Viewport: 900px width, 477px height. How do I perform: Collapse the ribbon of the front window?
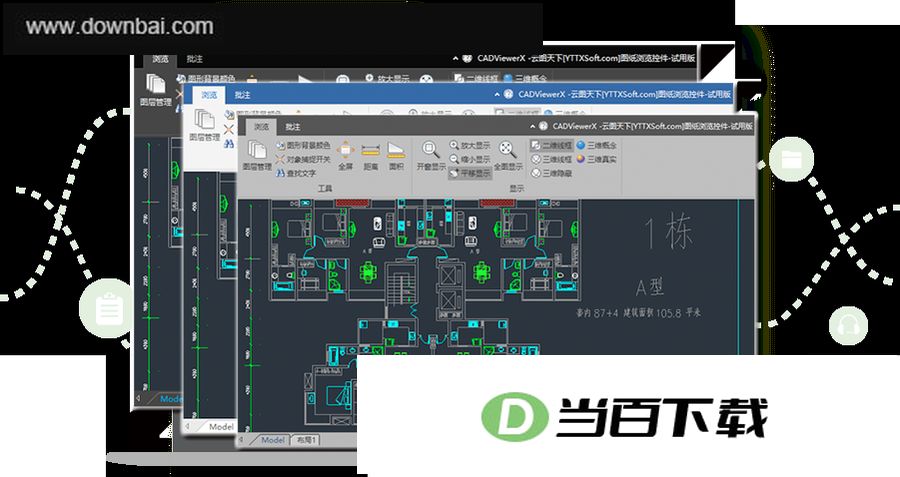pos(533,126)
